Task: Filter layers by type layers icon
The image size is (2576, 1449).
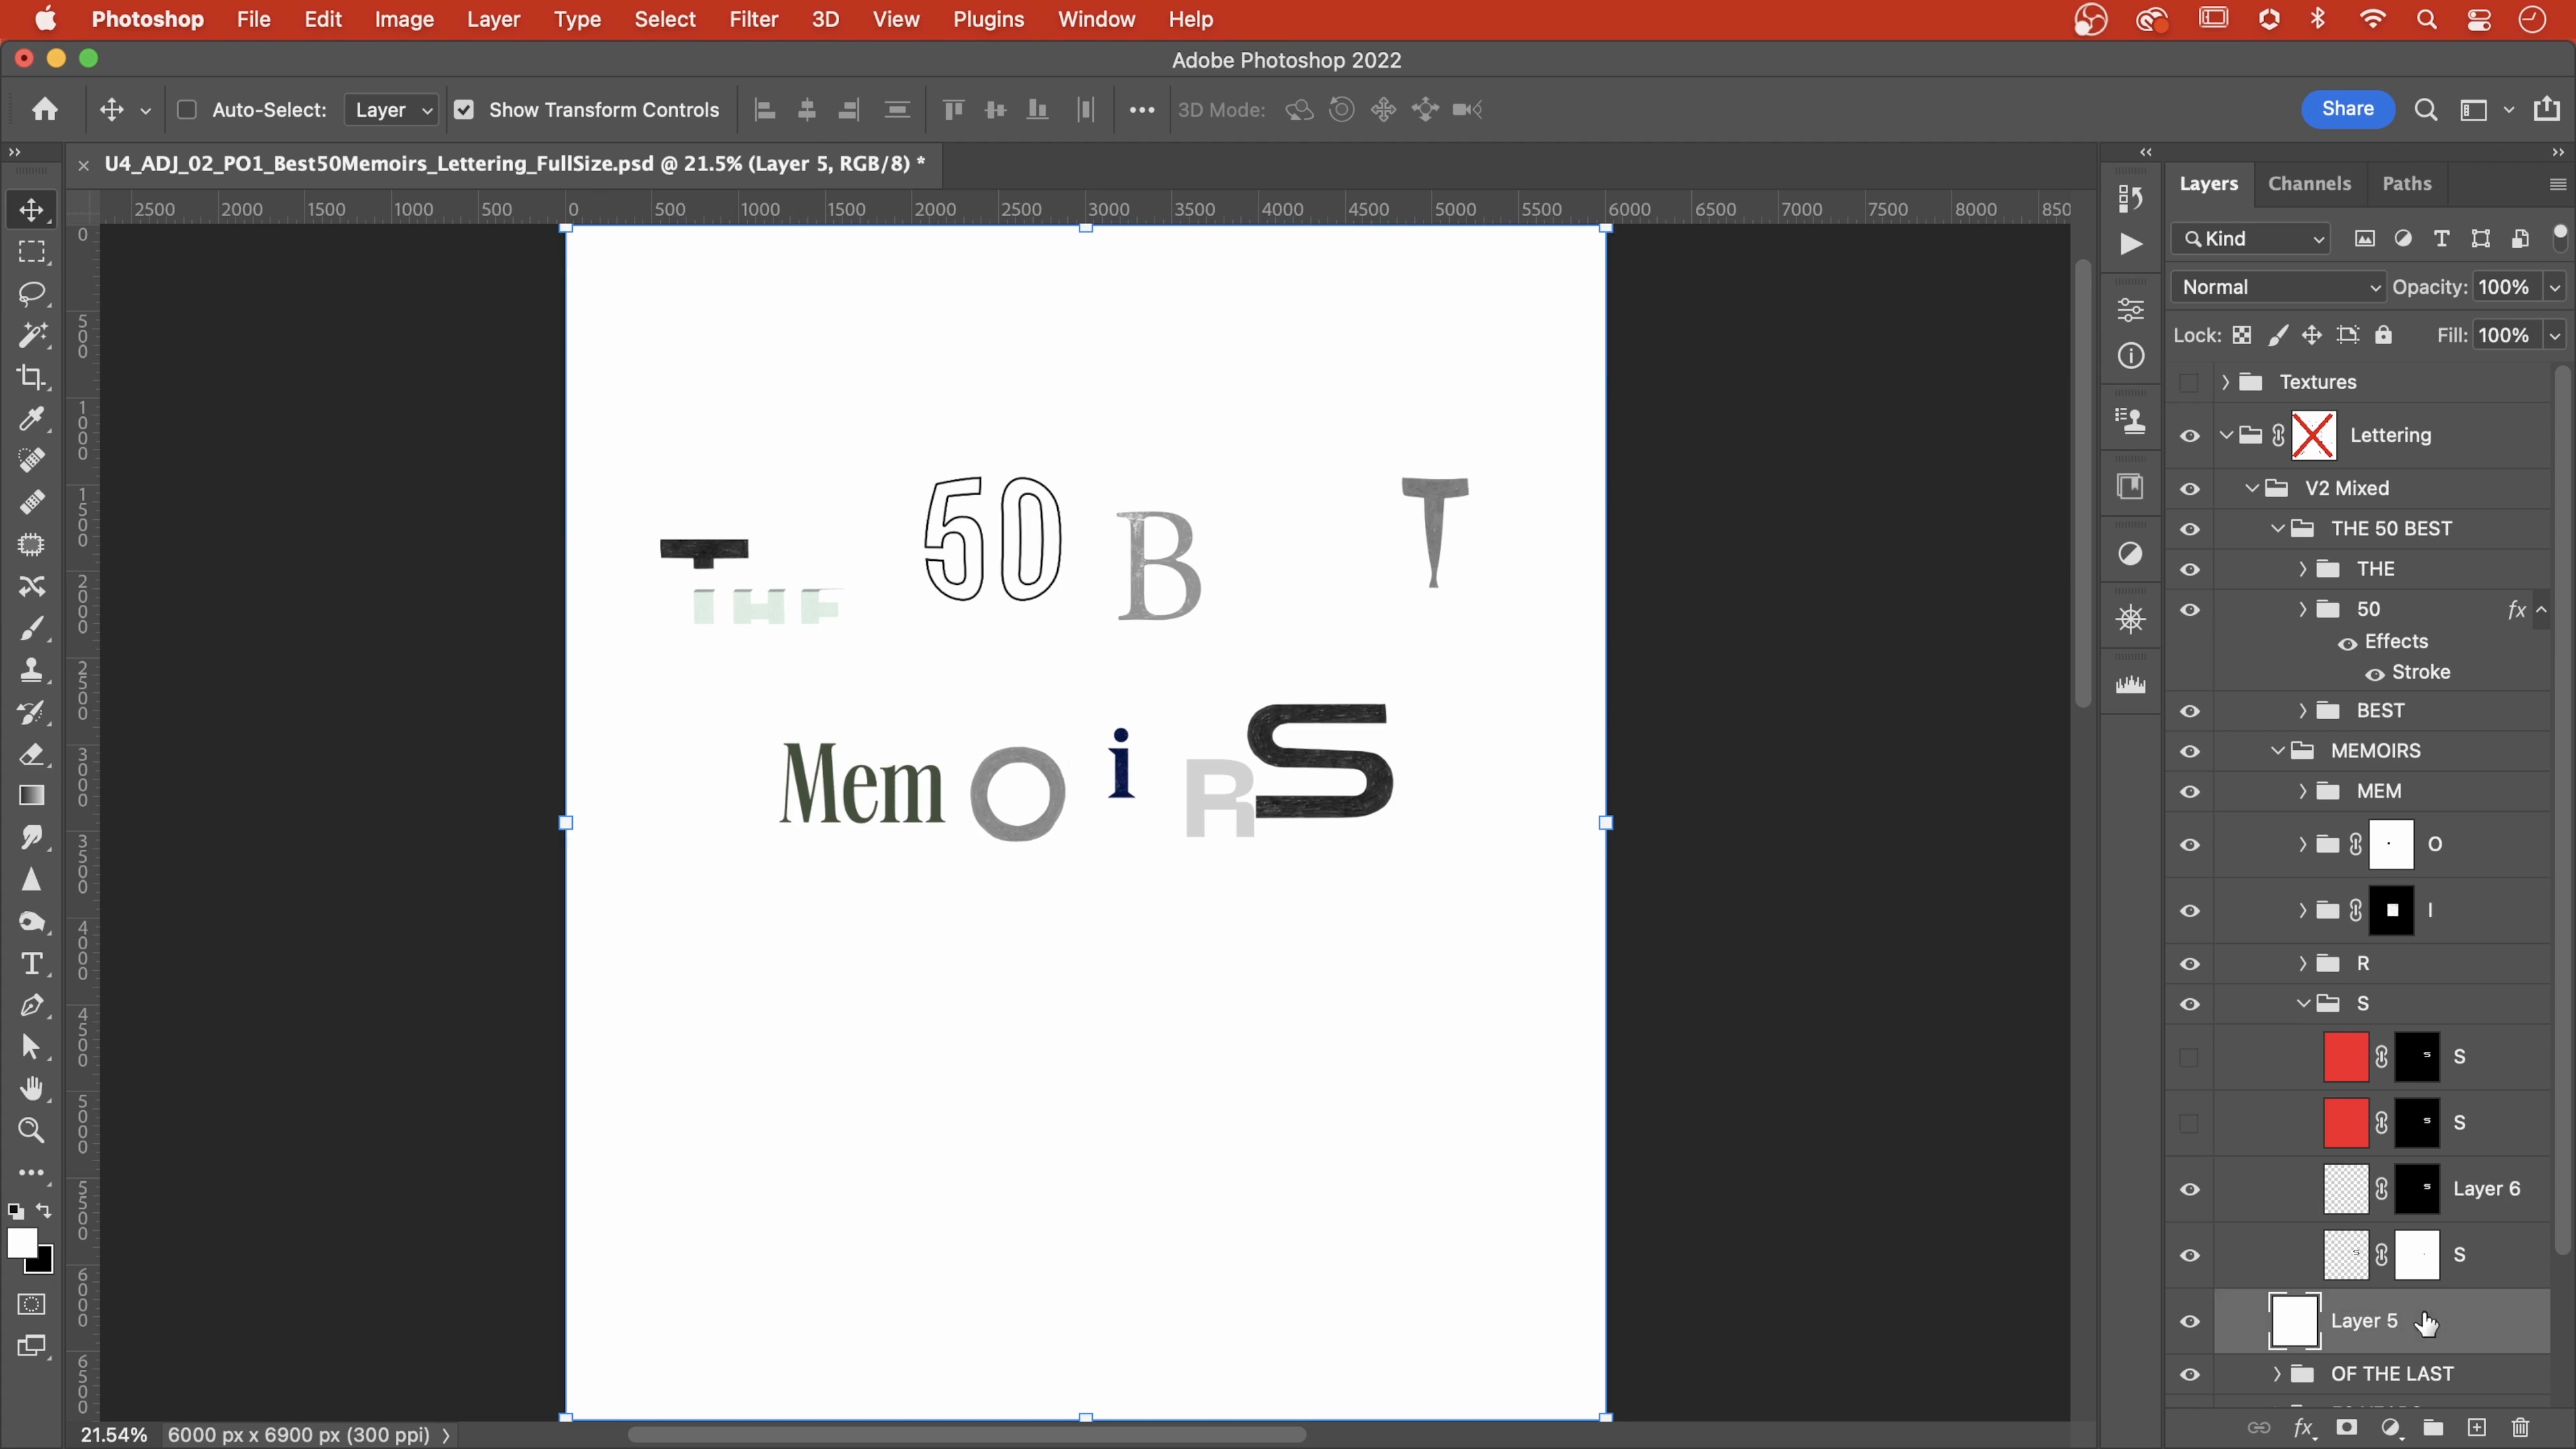Action: point(2441,239)
